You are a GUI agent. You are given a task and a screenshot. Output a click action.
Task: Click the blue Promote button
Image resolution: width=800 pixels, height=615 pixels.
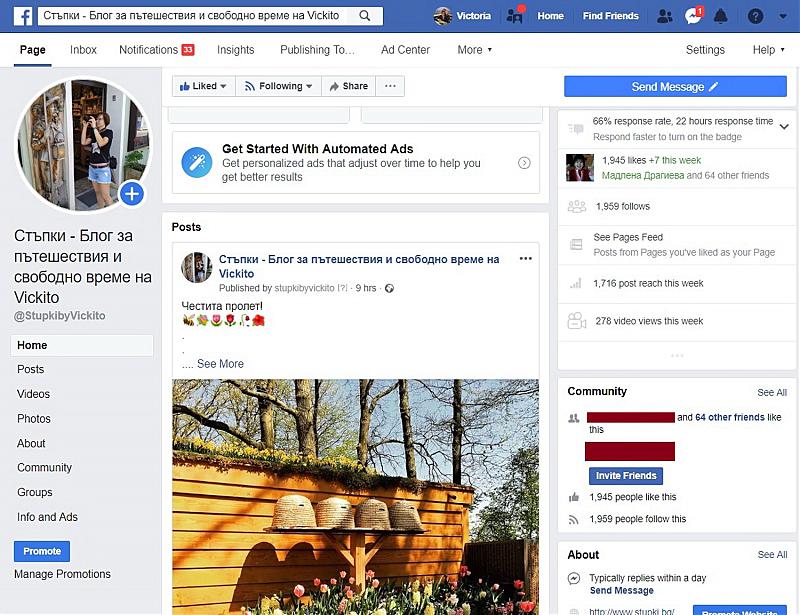[x=42, y=551]
